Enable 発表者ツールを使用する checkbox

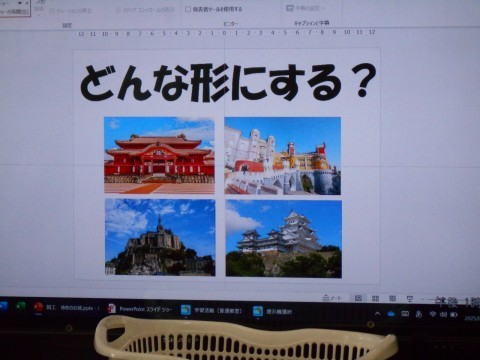point(188,9)
